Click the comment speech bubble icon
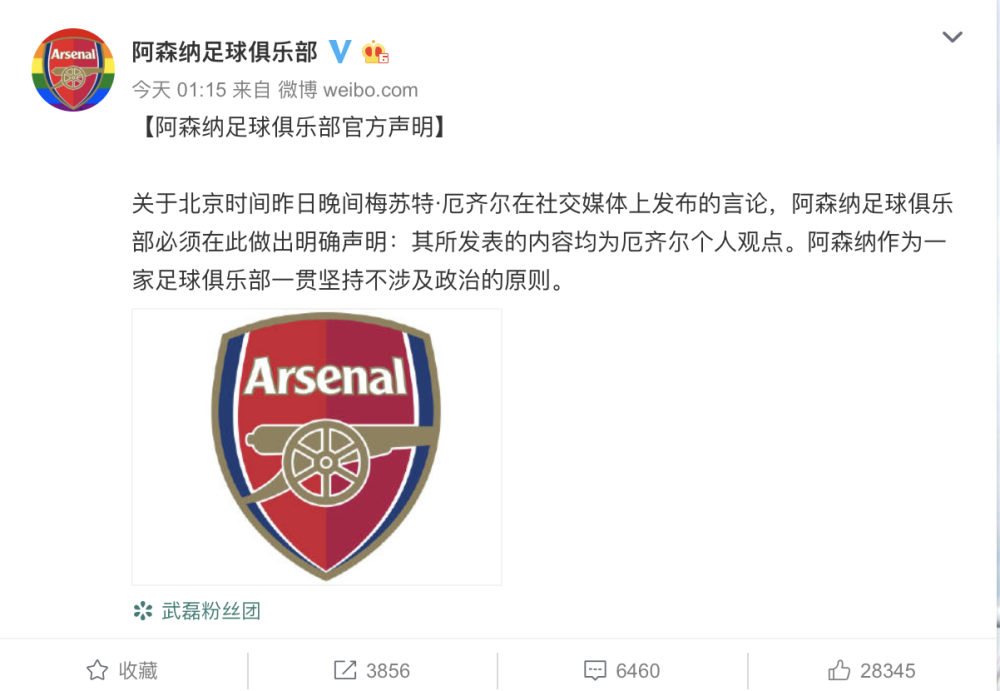This screenshot has height=691, width=1000. tap(594, 670)
